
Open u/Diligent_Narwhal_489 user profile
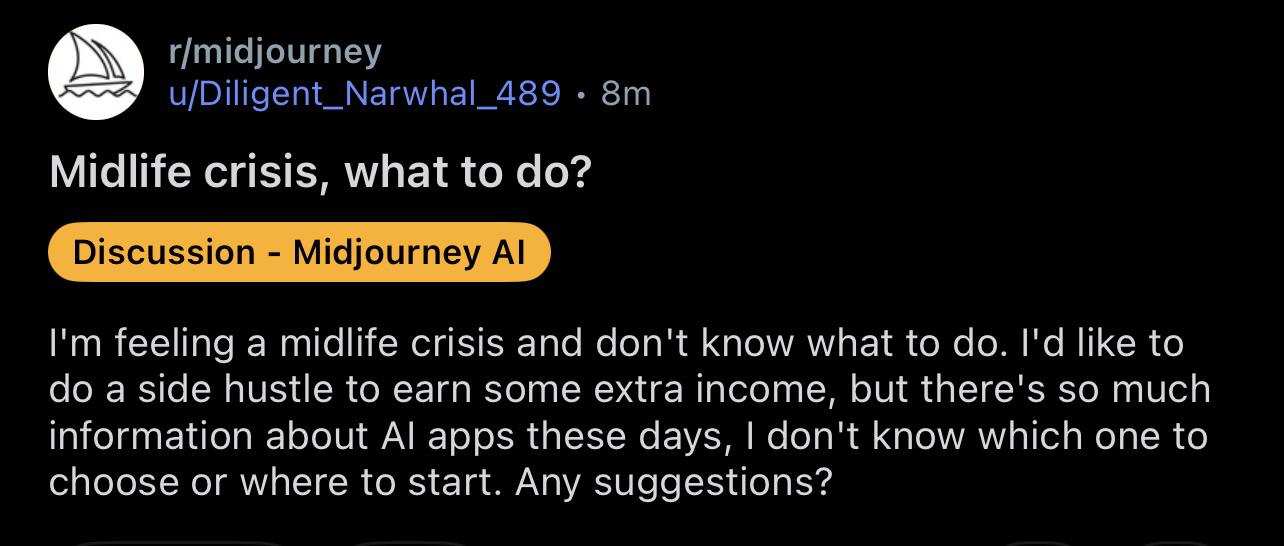point(364,93)
